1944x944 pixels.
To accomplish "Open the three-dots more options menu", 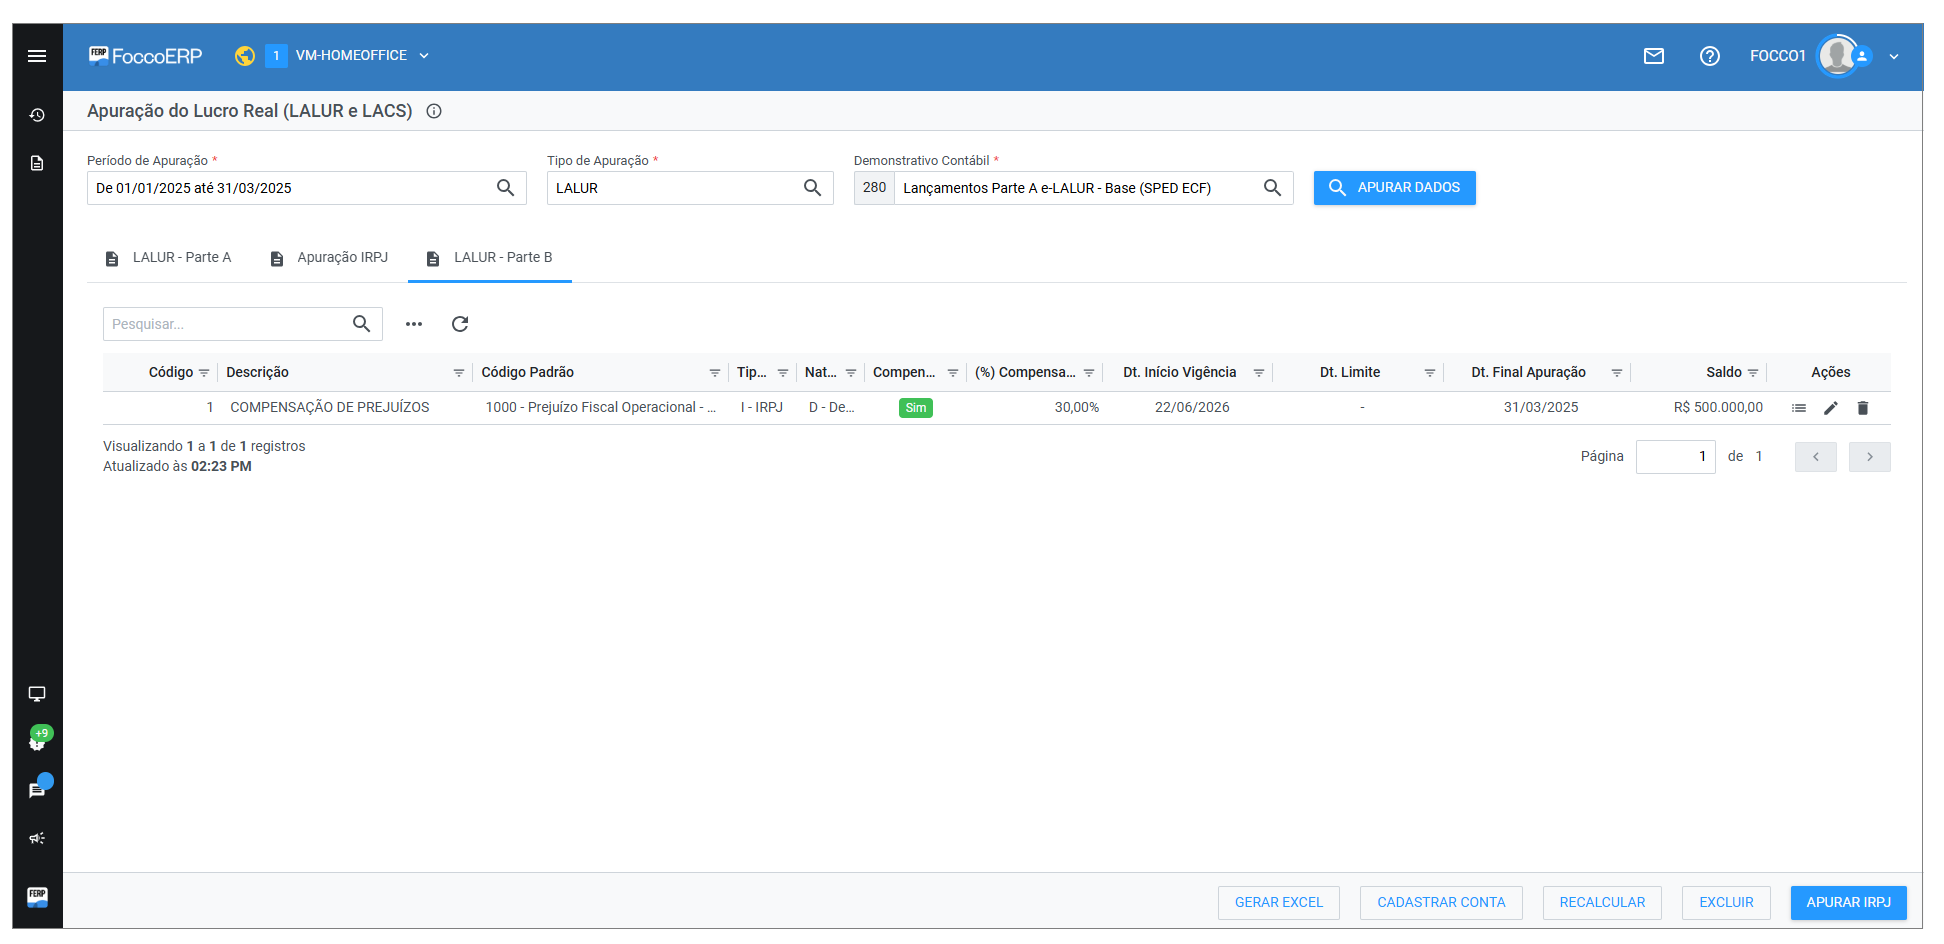I will (414, 324).
